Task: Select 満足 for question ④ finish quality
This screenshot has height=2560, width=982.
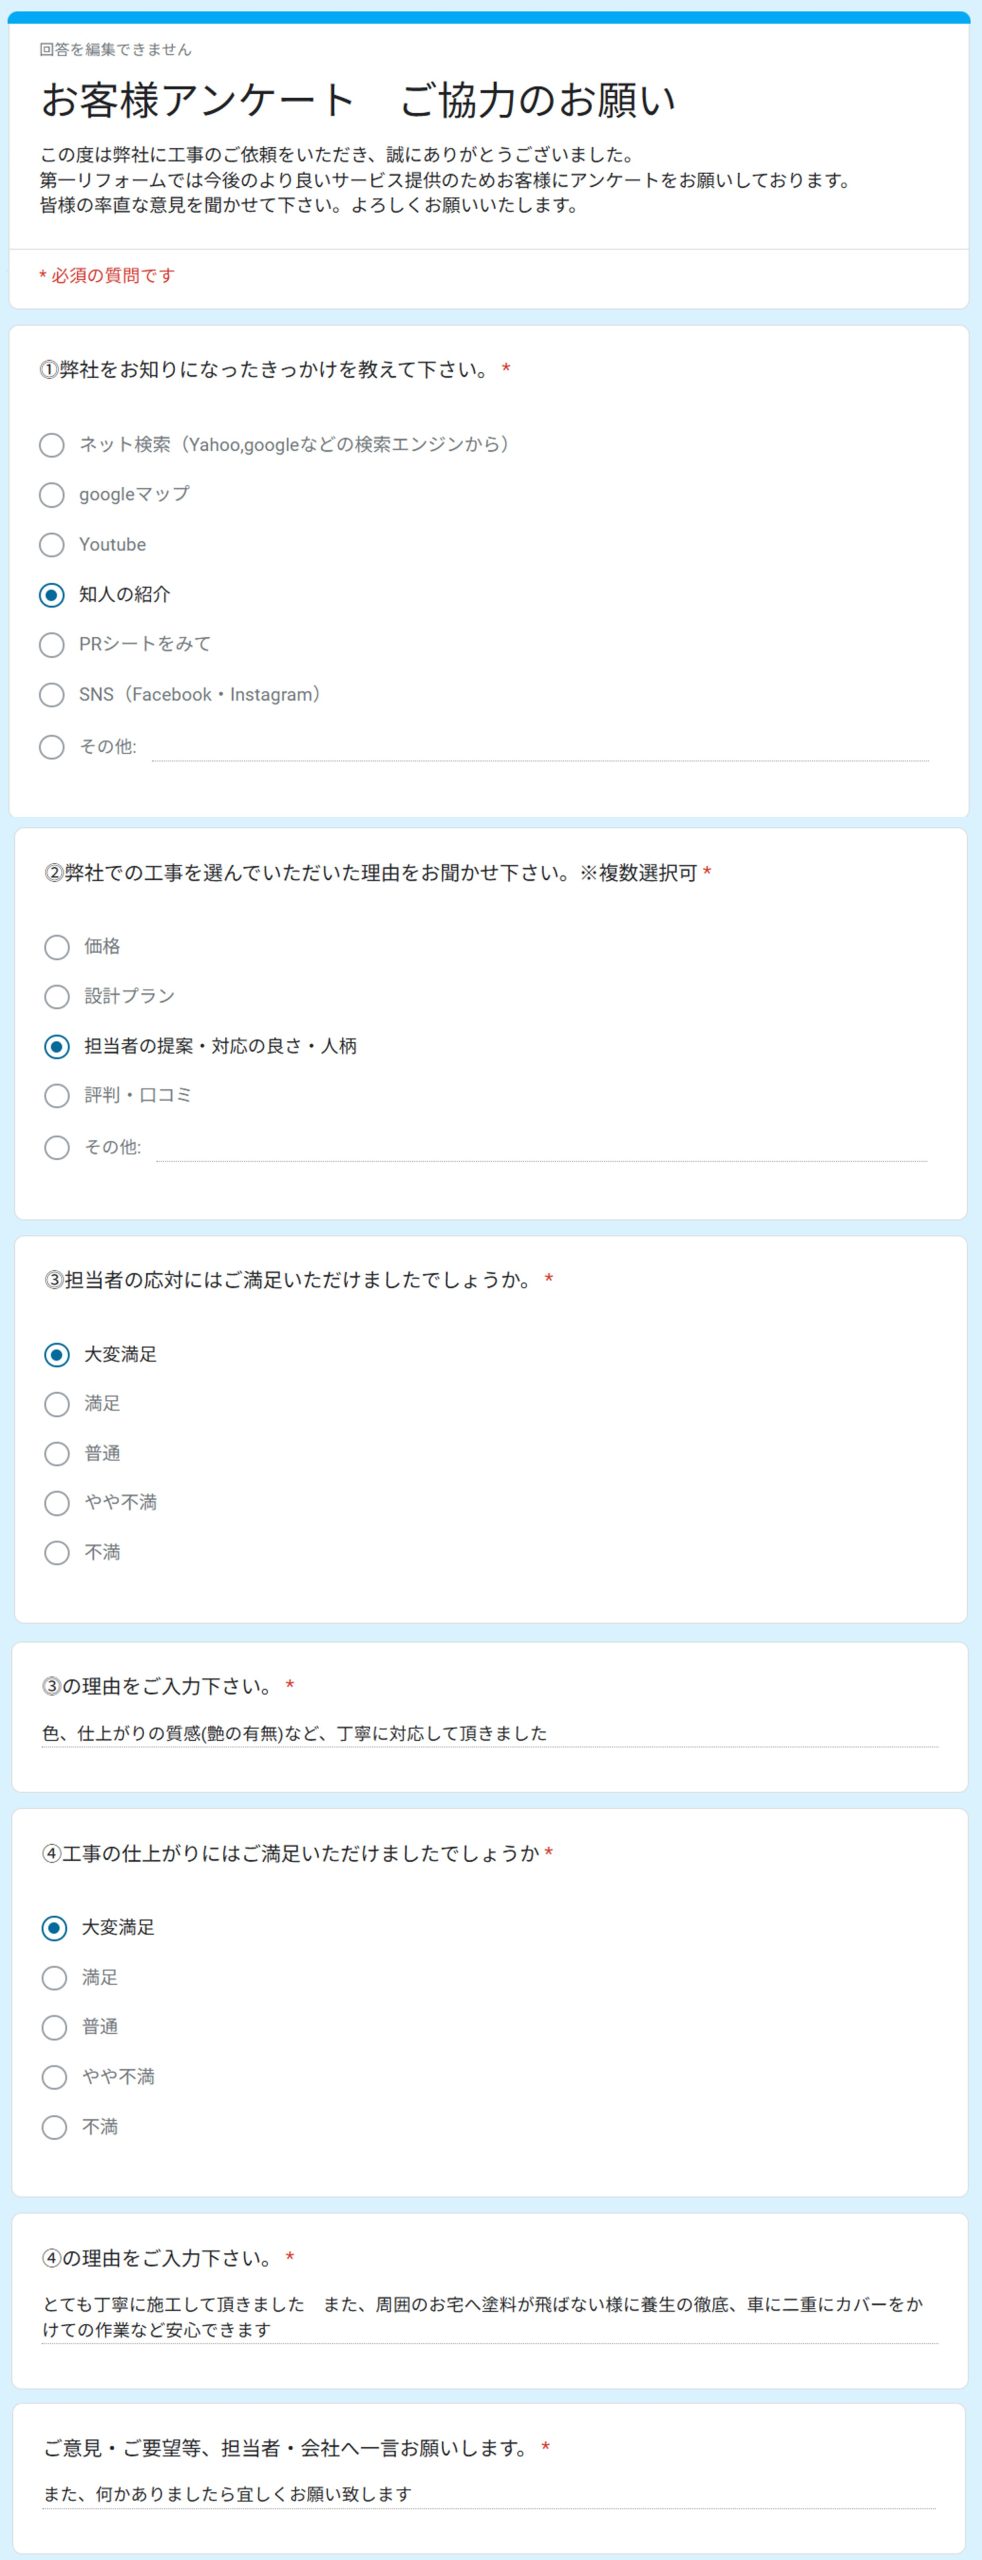Action: [54, 1978]
